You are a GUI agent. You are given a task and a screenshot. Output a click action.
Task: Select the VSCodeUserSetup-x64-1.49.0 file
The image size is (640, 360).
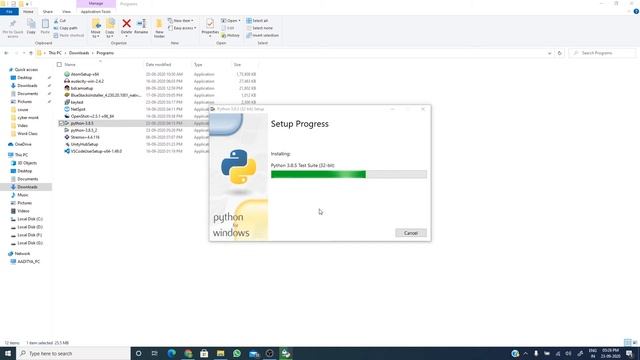tap(96, 151)
